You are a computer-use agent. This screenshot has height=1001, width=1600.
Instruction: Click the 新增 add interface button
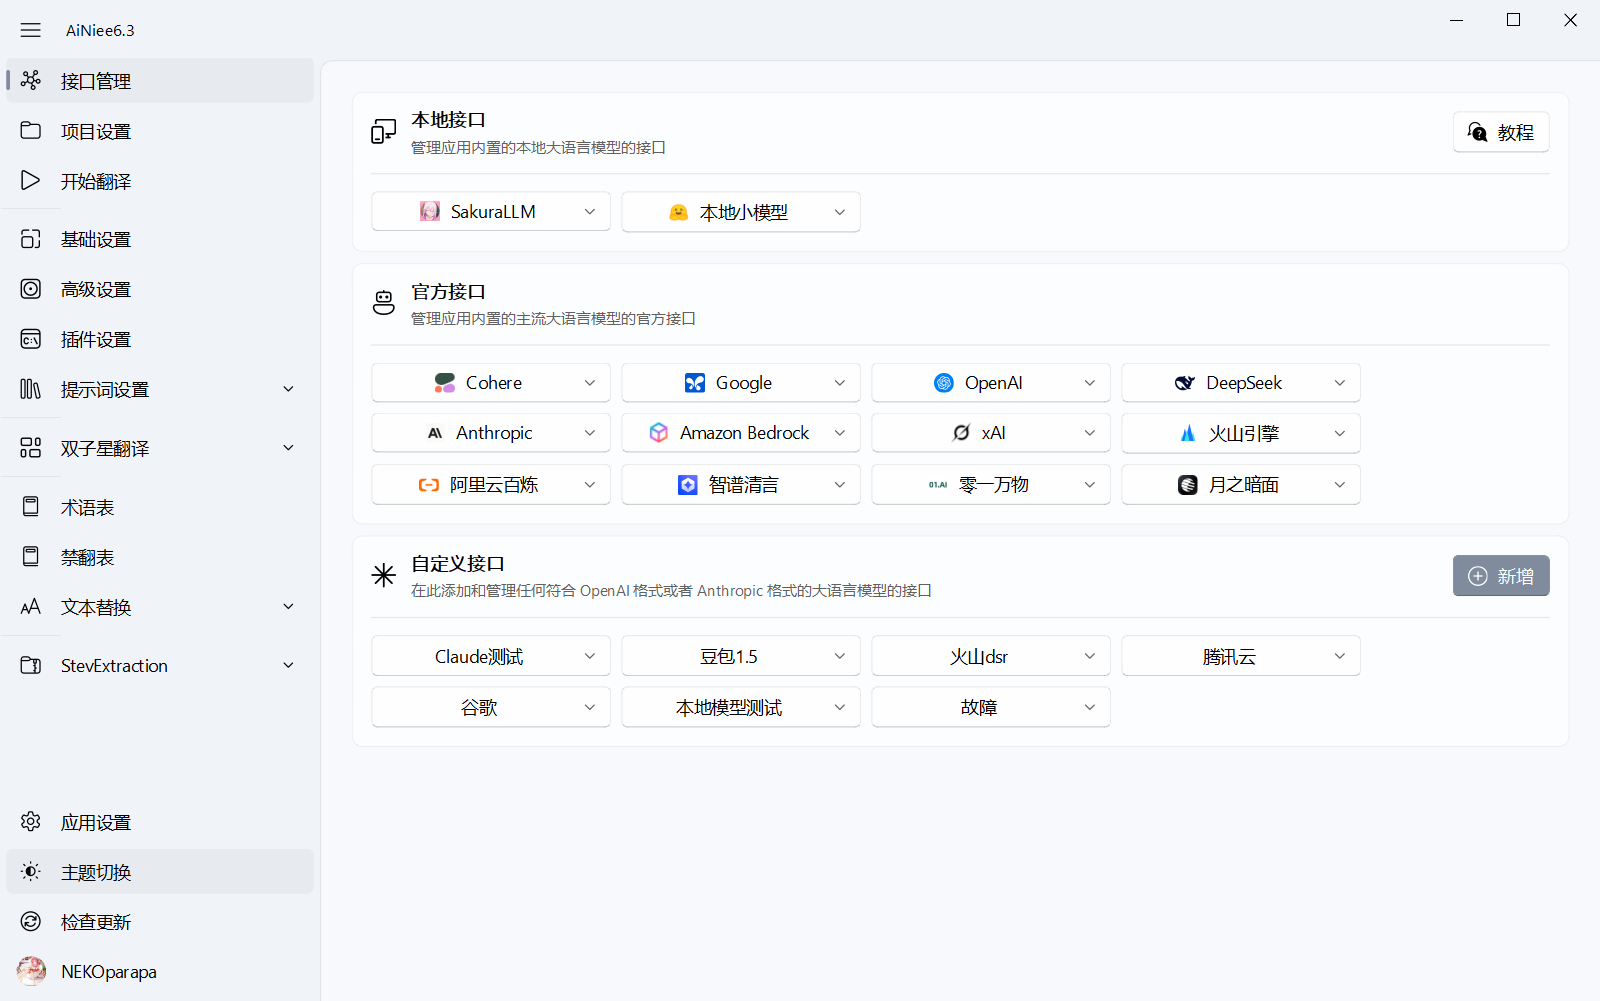coord(1501,576)
